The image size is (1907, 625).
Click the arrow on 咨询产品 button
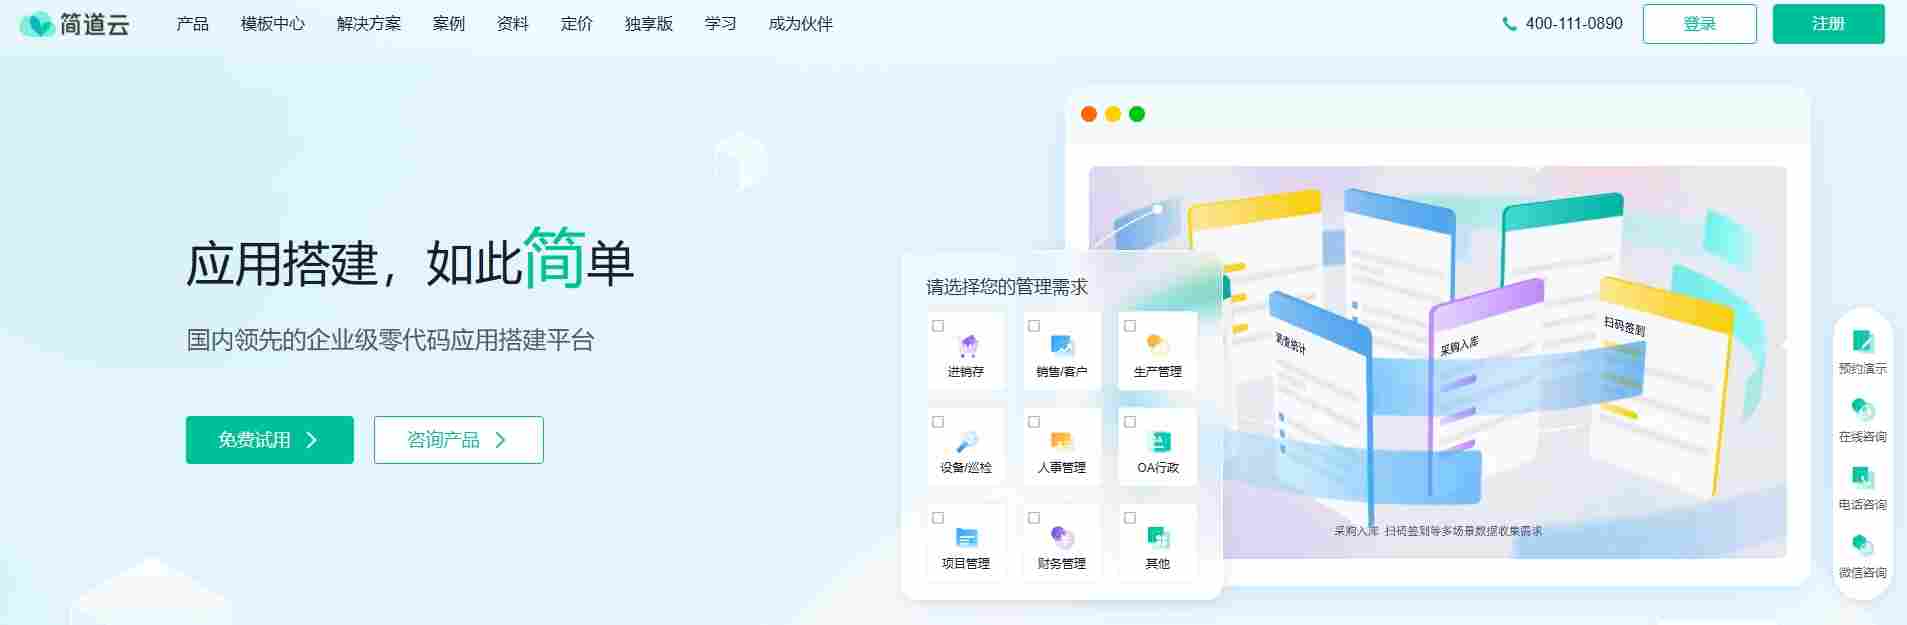coord(501,440)
